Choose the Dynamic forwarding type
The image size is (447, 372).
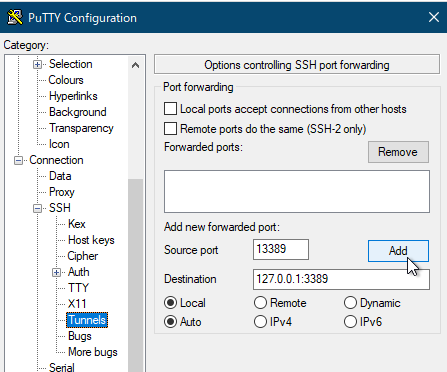click(x=350, y=303)
